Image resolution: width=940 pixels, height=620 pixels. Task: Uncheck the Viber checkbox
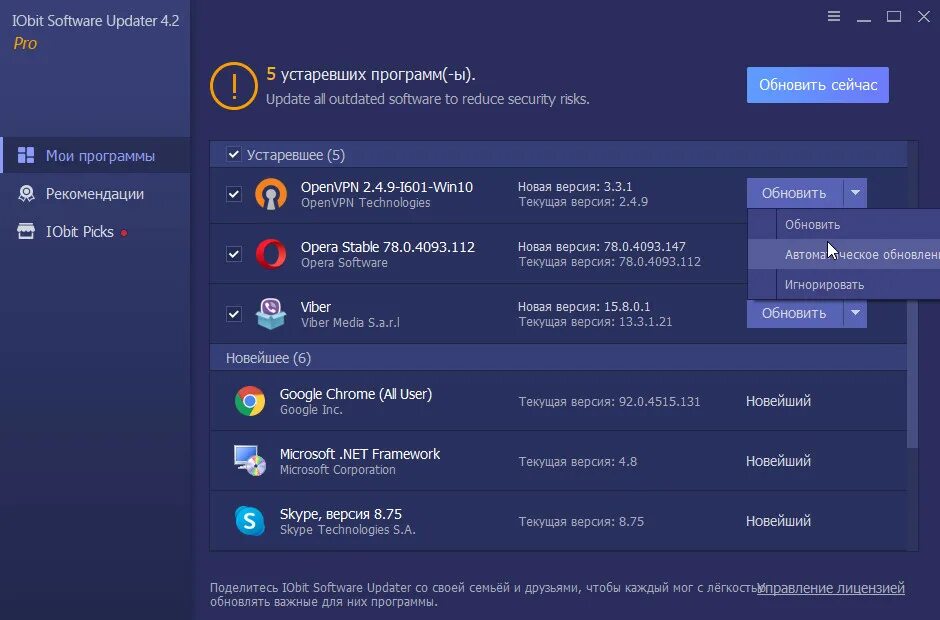[x=234, y=314]
